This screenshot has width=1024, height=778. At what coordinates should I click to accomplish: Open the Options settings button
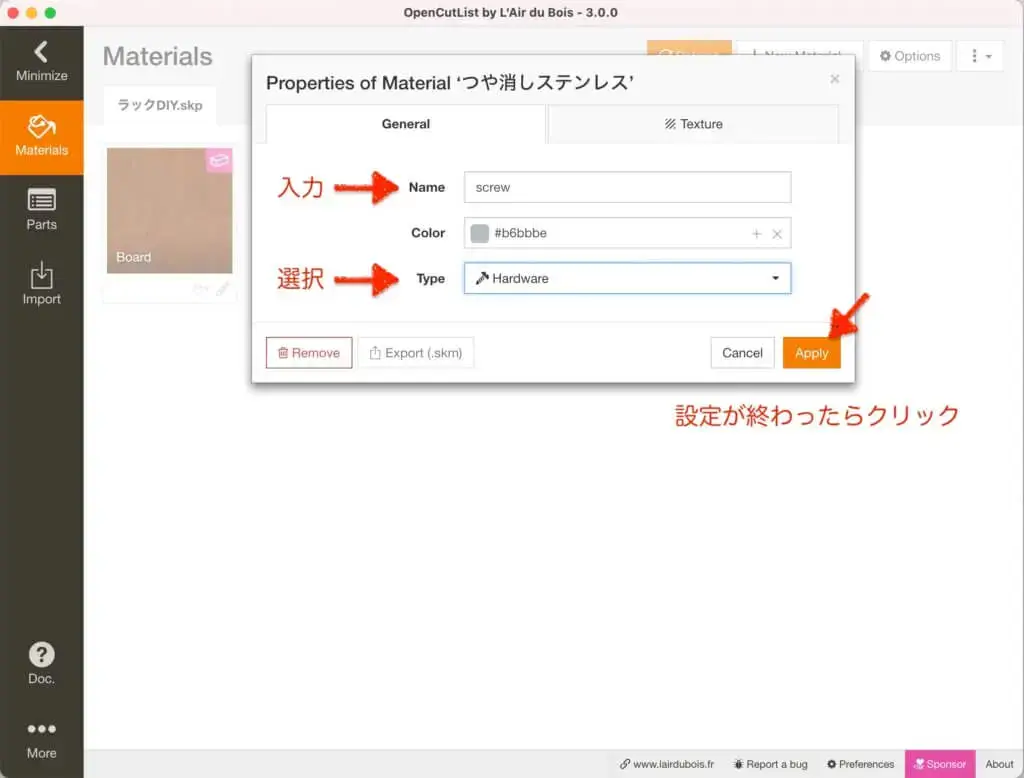(910, 56)
